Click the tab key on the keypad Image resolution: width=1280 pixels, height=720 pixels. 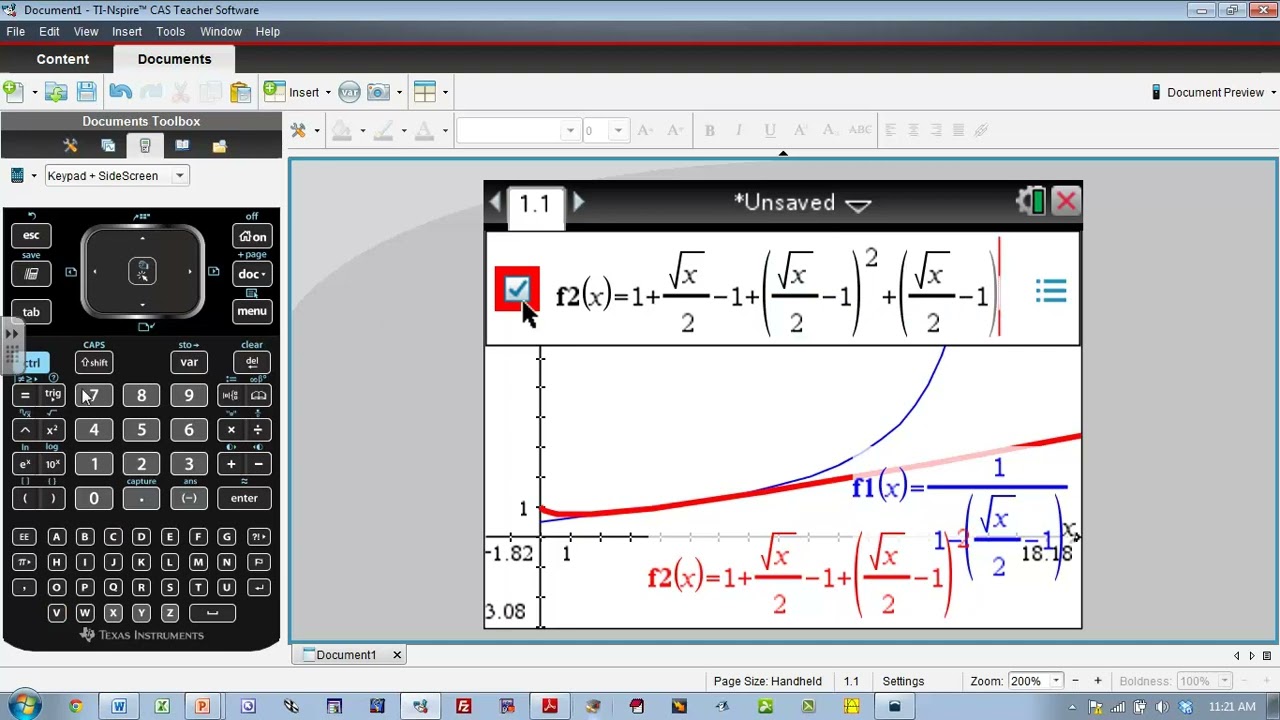[x=31, y=312]
